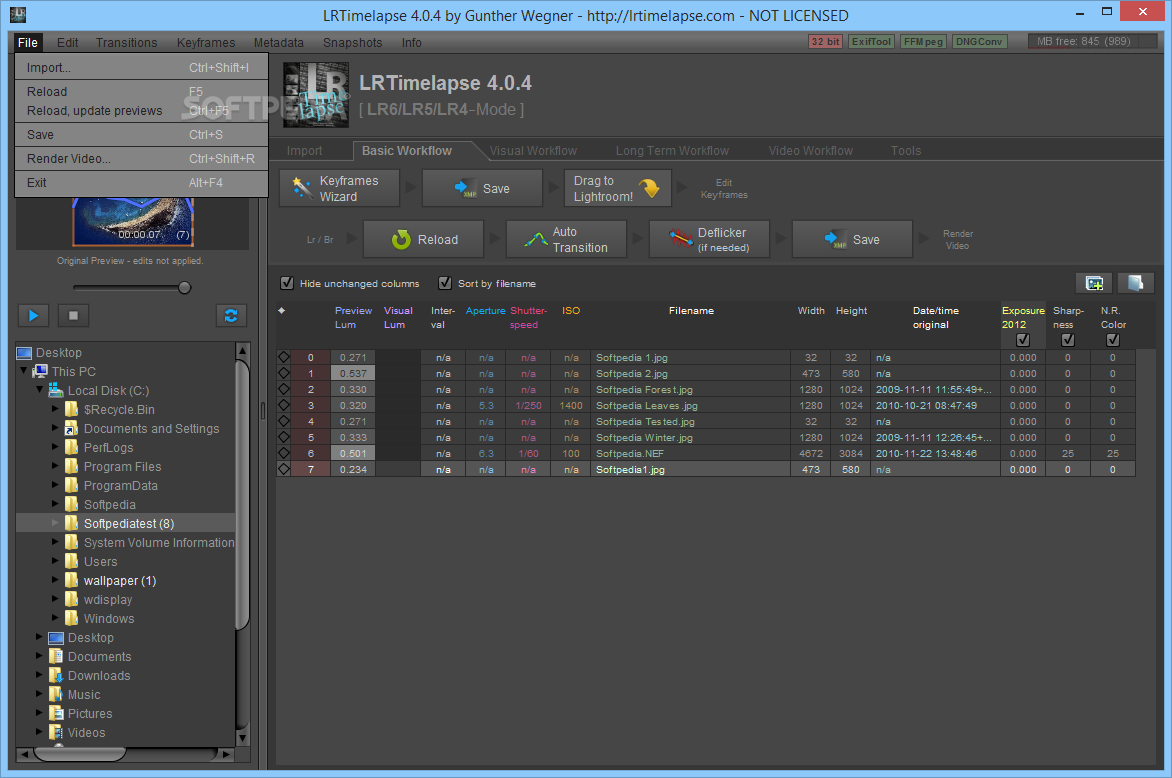Viewport: 1172px width, 778px height.
Task: Expand the Documents library node
Action: click(40, 655)
